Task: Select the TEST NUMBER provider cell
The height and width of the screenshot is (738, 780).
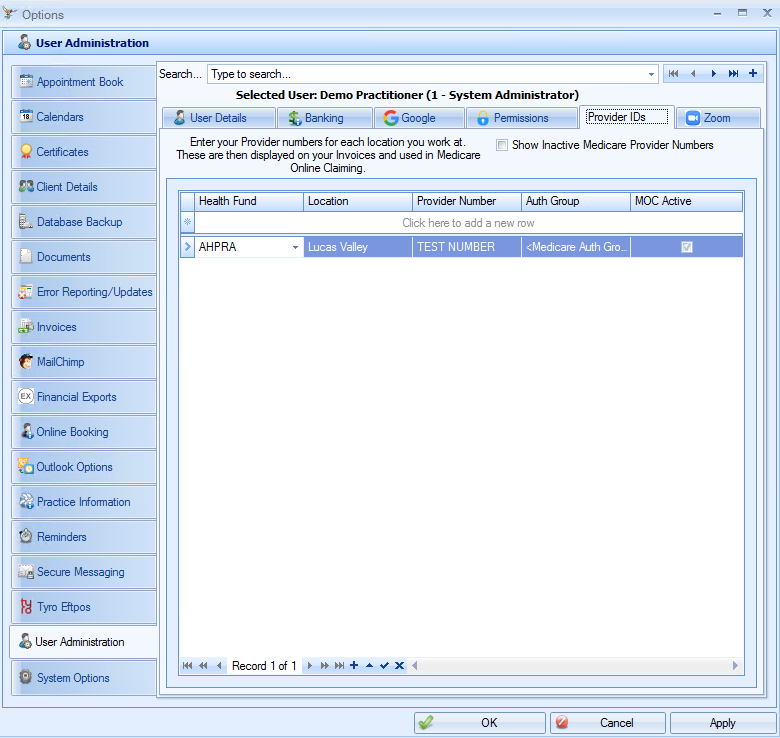Action: pos(467,247)
